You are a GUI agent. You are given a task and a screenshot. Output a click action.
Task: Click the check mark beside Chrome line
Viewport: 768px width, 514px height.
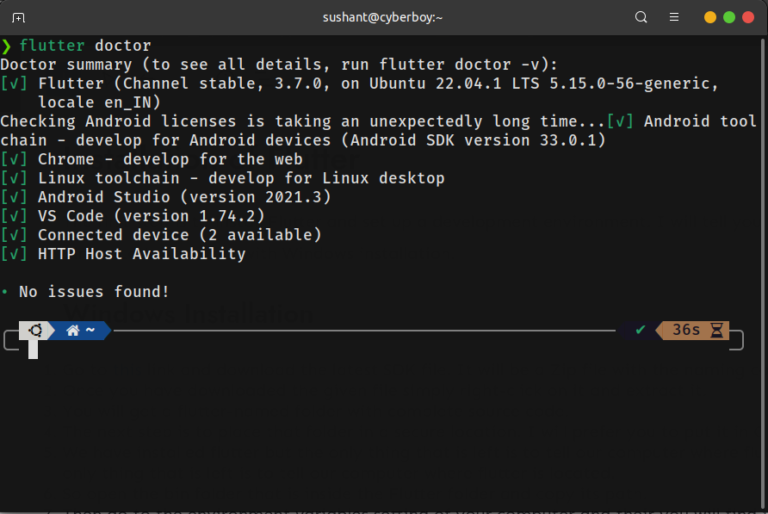tap(14, 159)
